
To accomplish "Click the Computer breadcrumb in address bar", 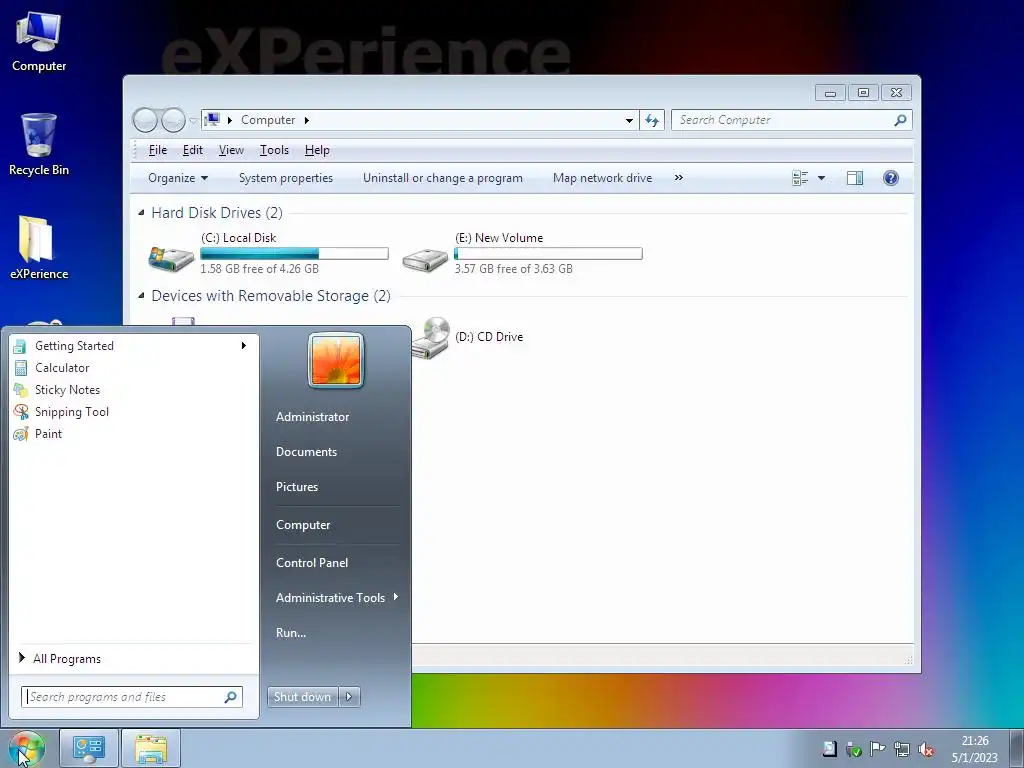I will 268,120.
